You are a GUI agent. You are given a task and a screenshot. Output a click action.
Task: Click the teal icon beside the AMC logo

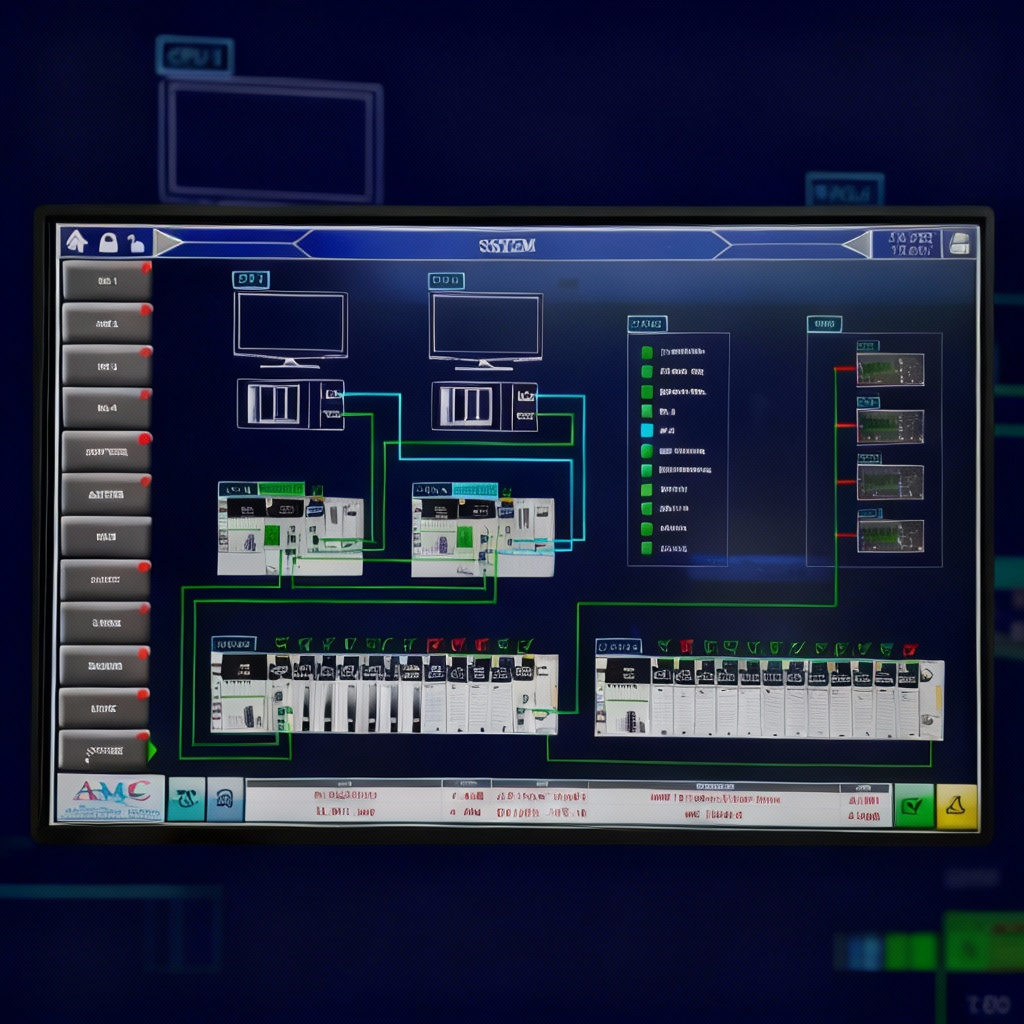pyautogui.click(x=186, y=799)
